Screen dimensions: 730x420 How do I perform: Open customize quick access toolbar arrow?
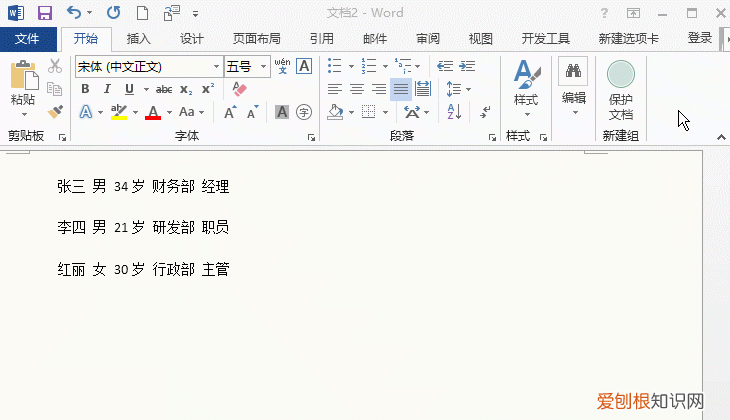pyautogui.click(x=196, y=14)
